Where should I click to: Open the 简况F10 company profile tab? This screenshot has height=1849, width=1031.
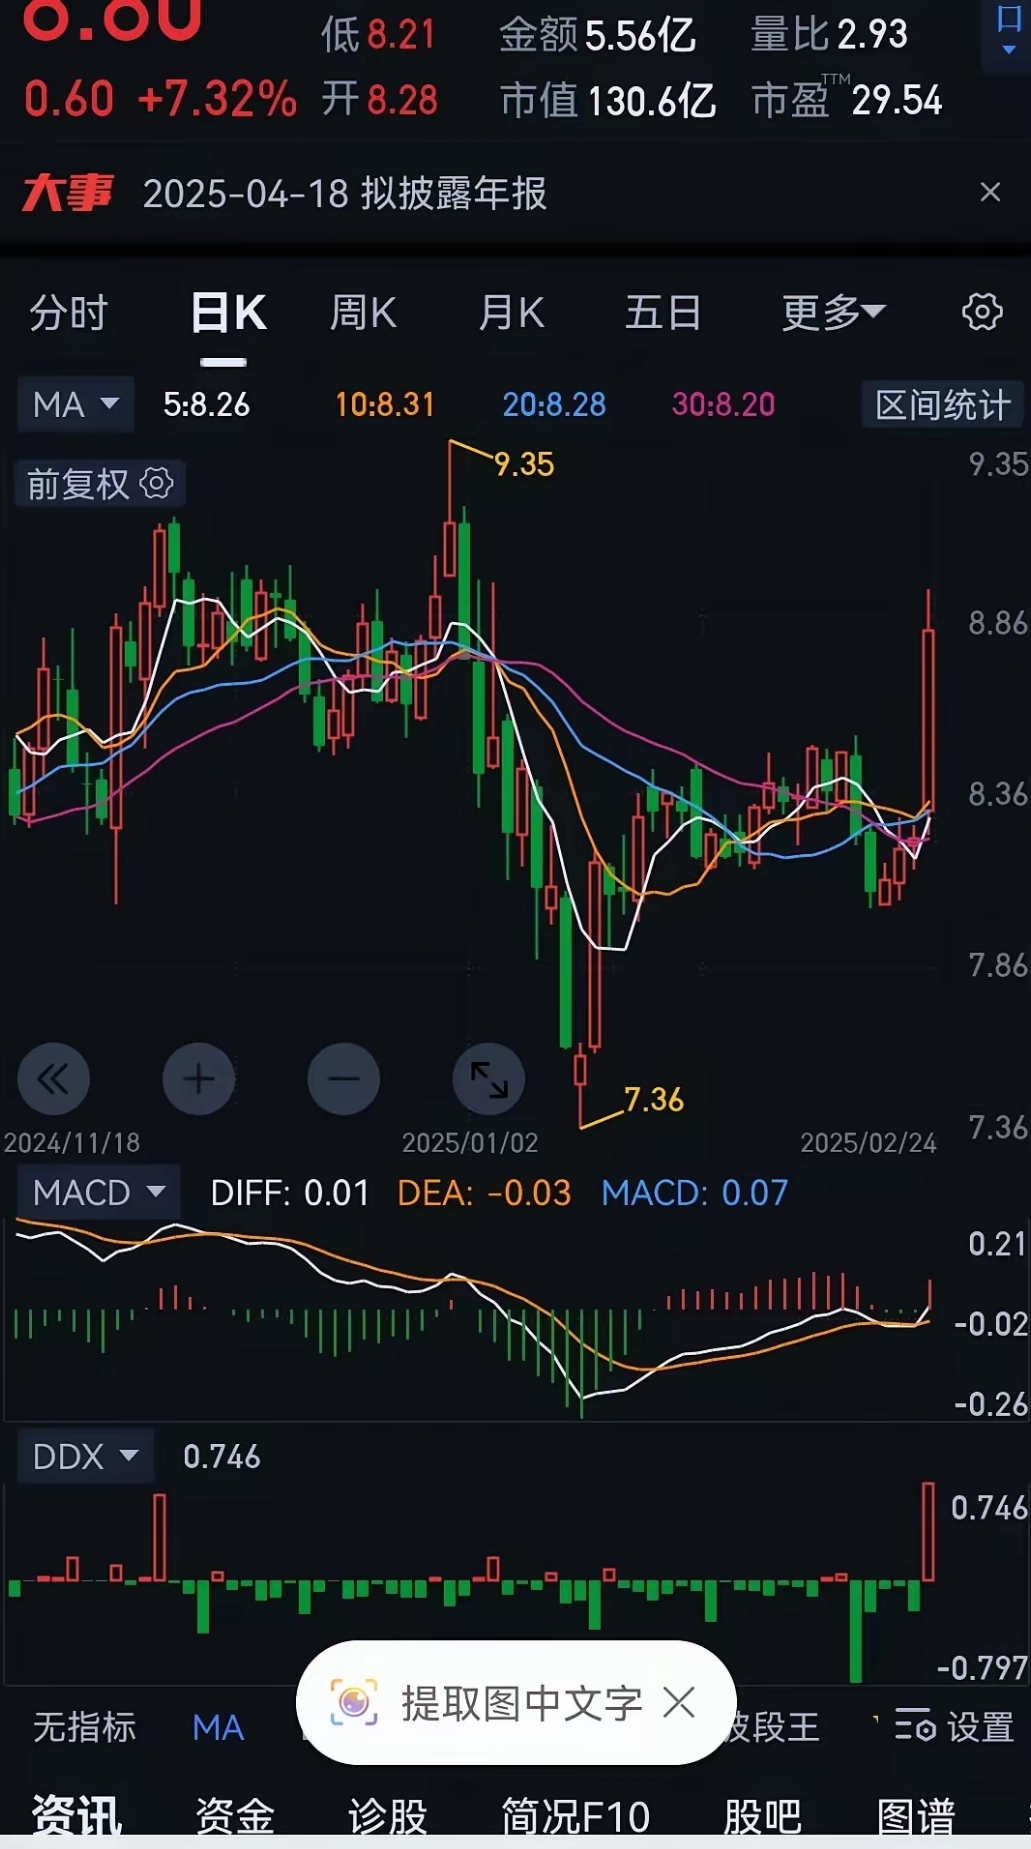pyautogui.click(x=575, y=1816)
